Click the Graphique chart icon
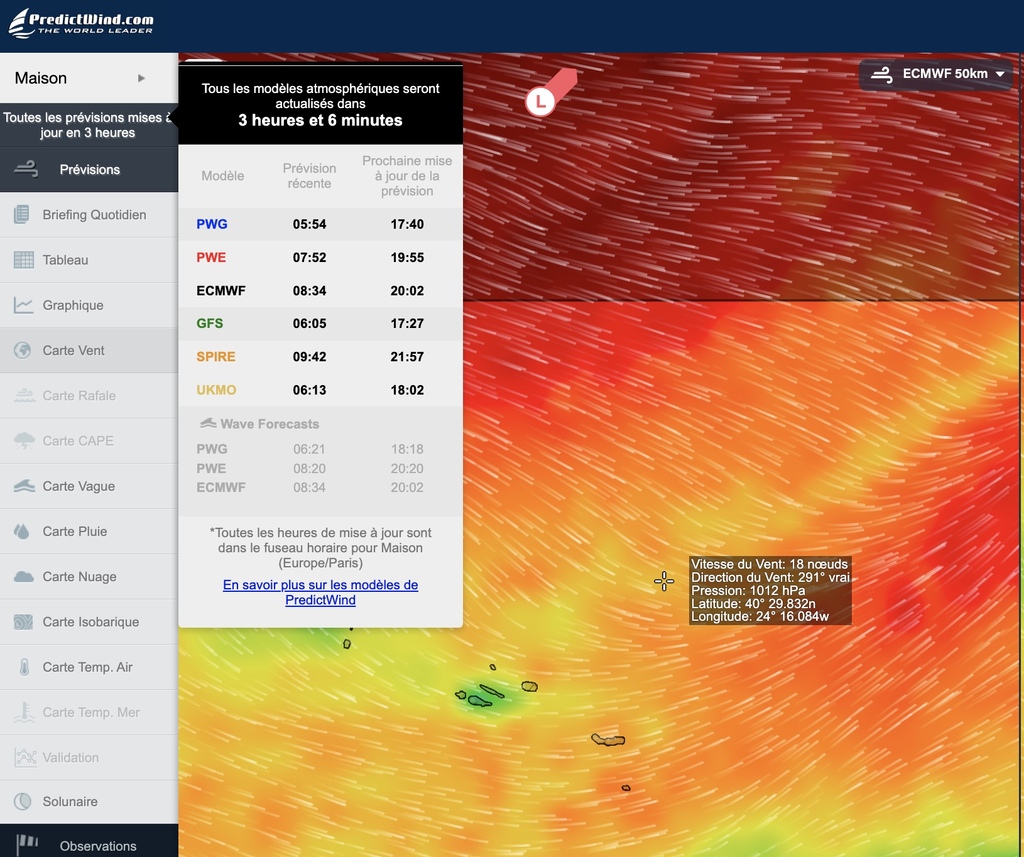1024x857 pixels. point(24,305)
